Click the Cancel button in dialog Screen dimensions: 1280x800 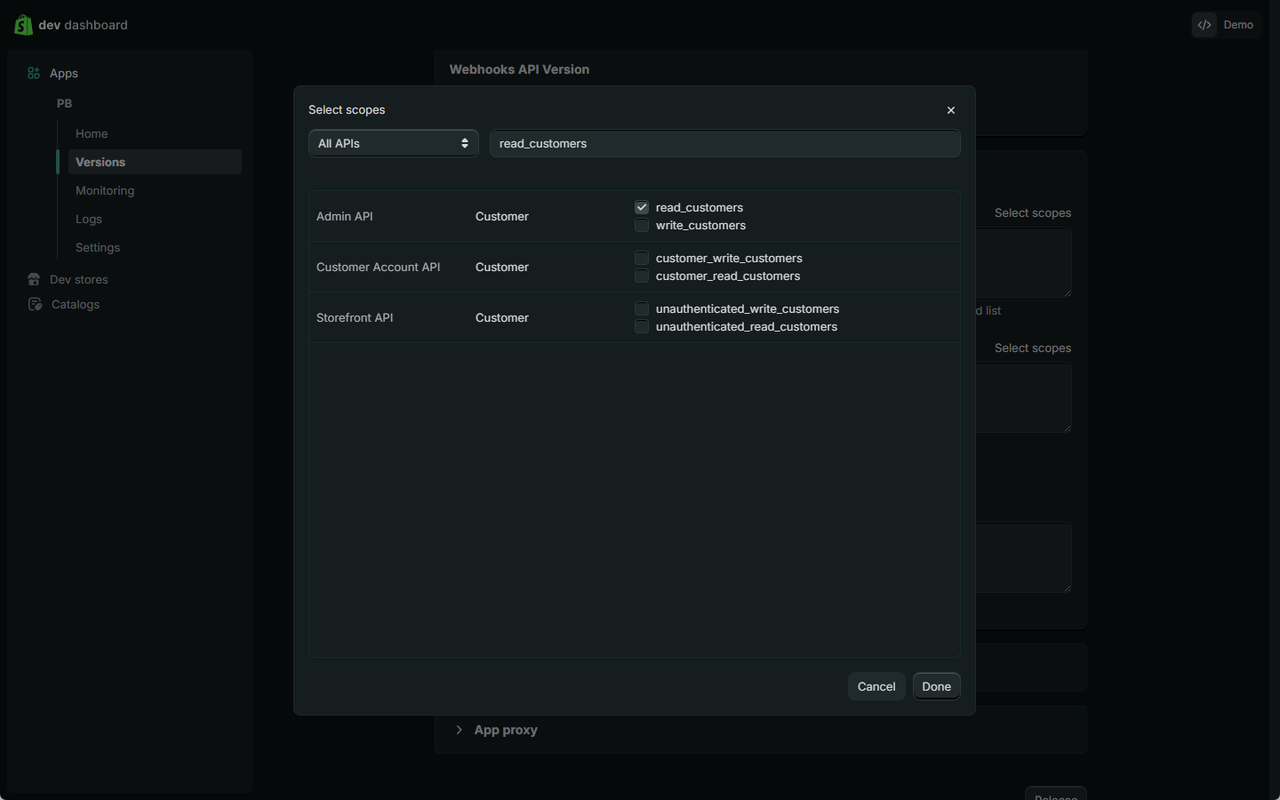(x=876, y=686)
